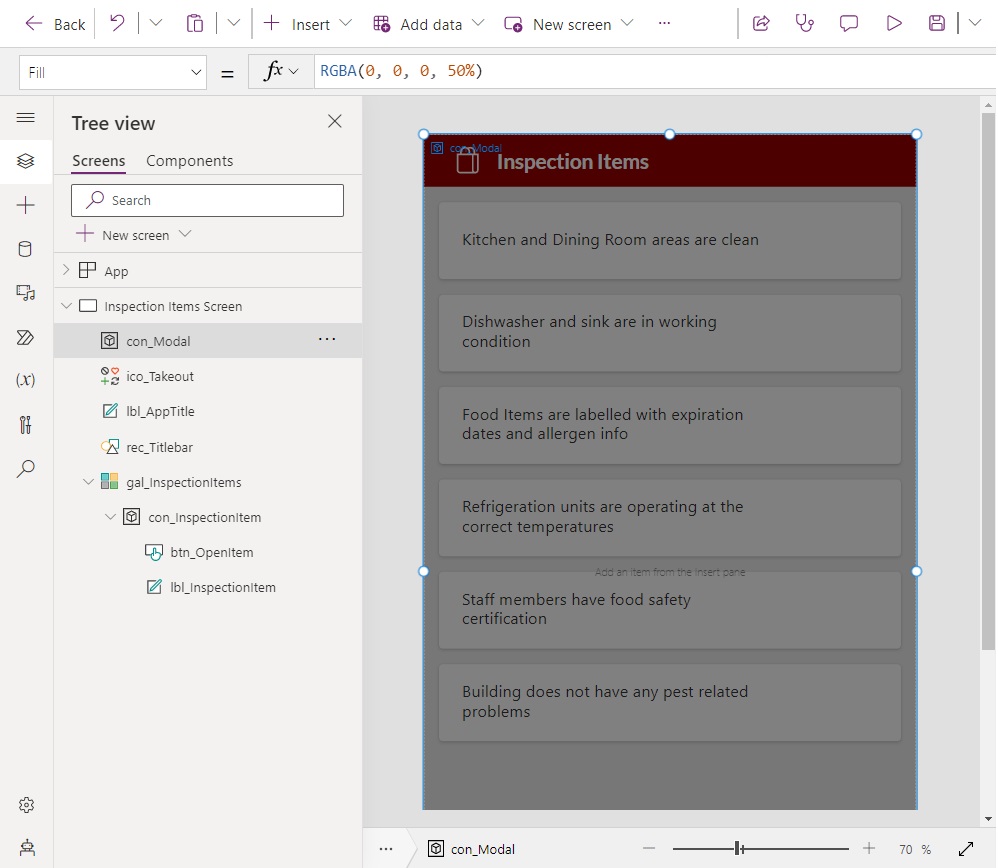Click the Undo arrow icon
The height and width of the screenshot is (868, 998).
[x=117, y=24]
